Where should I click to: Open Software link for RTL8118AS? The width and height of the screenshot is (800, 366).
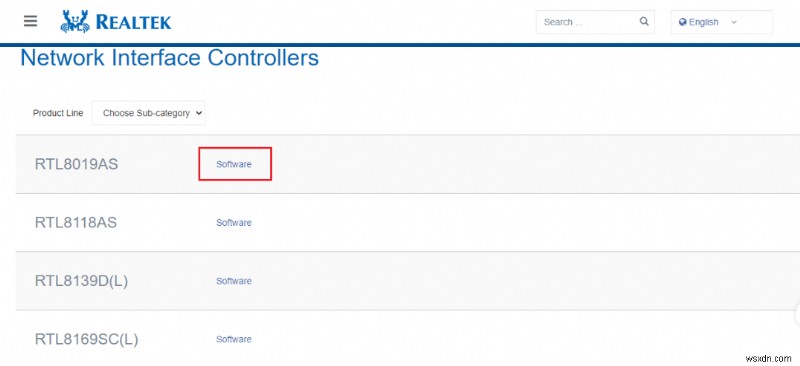(x=234, y=223)
